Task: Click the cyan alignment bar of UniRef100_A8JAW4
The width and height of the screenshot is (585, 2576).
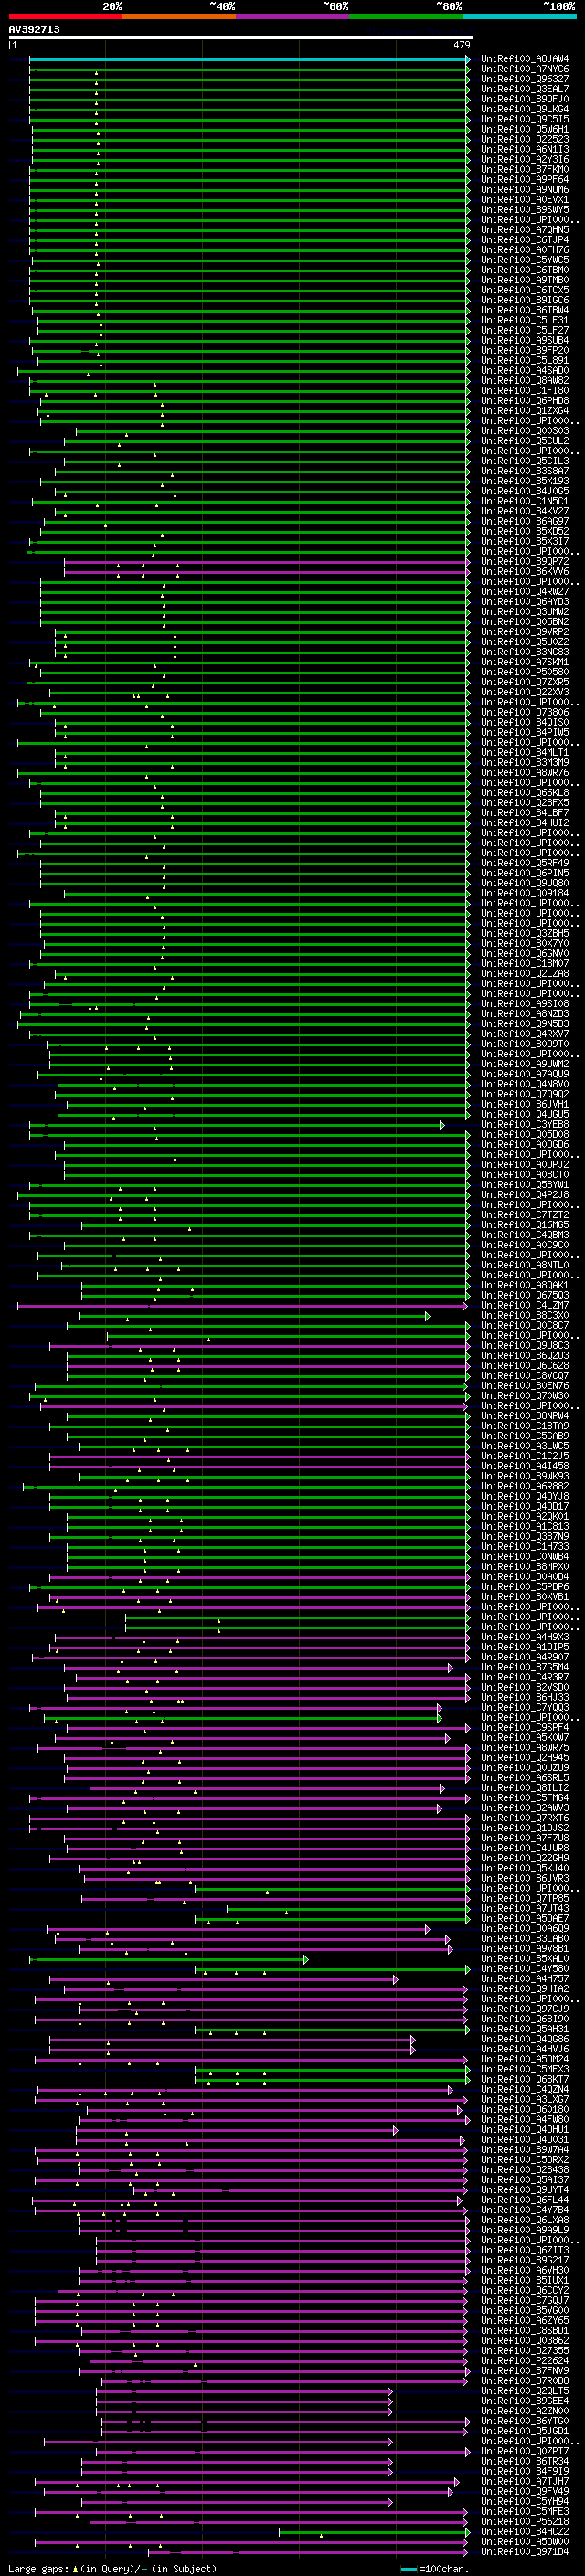Action: click(x=249, y=59)
